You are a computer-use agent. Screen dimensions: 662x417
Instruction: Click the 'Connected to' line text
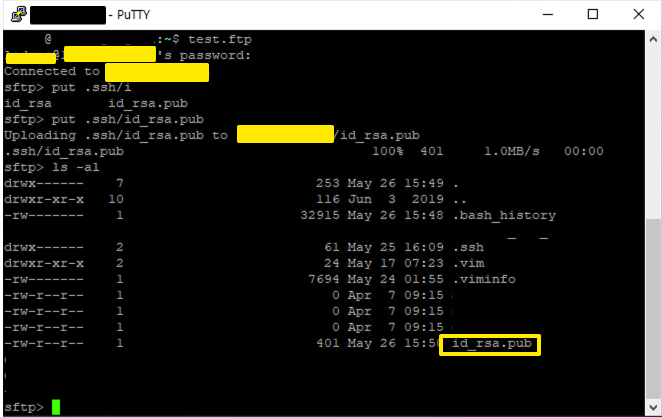click(52, 72)
